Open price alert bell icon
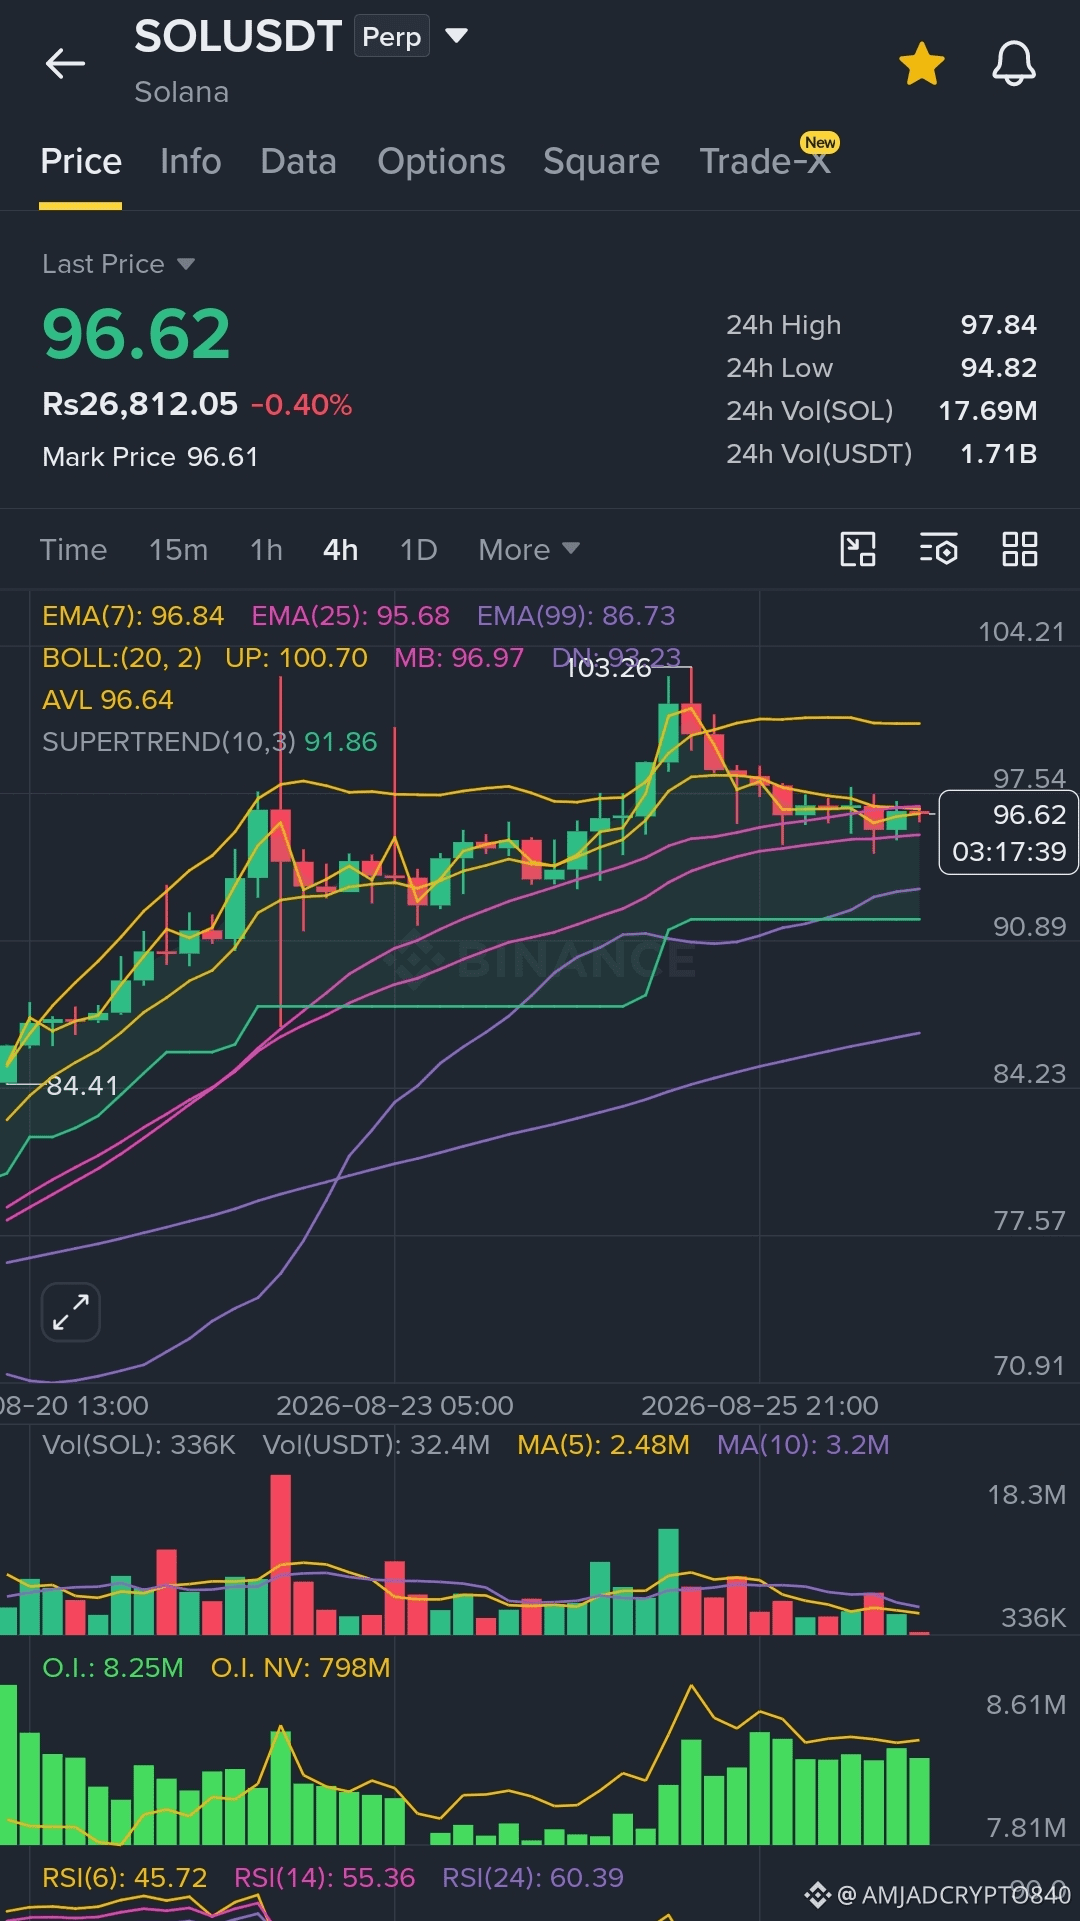 tap(1013, 64)
